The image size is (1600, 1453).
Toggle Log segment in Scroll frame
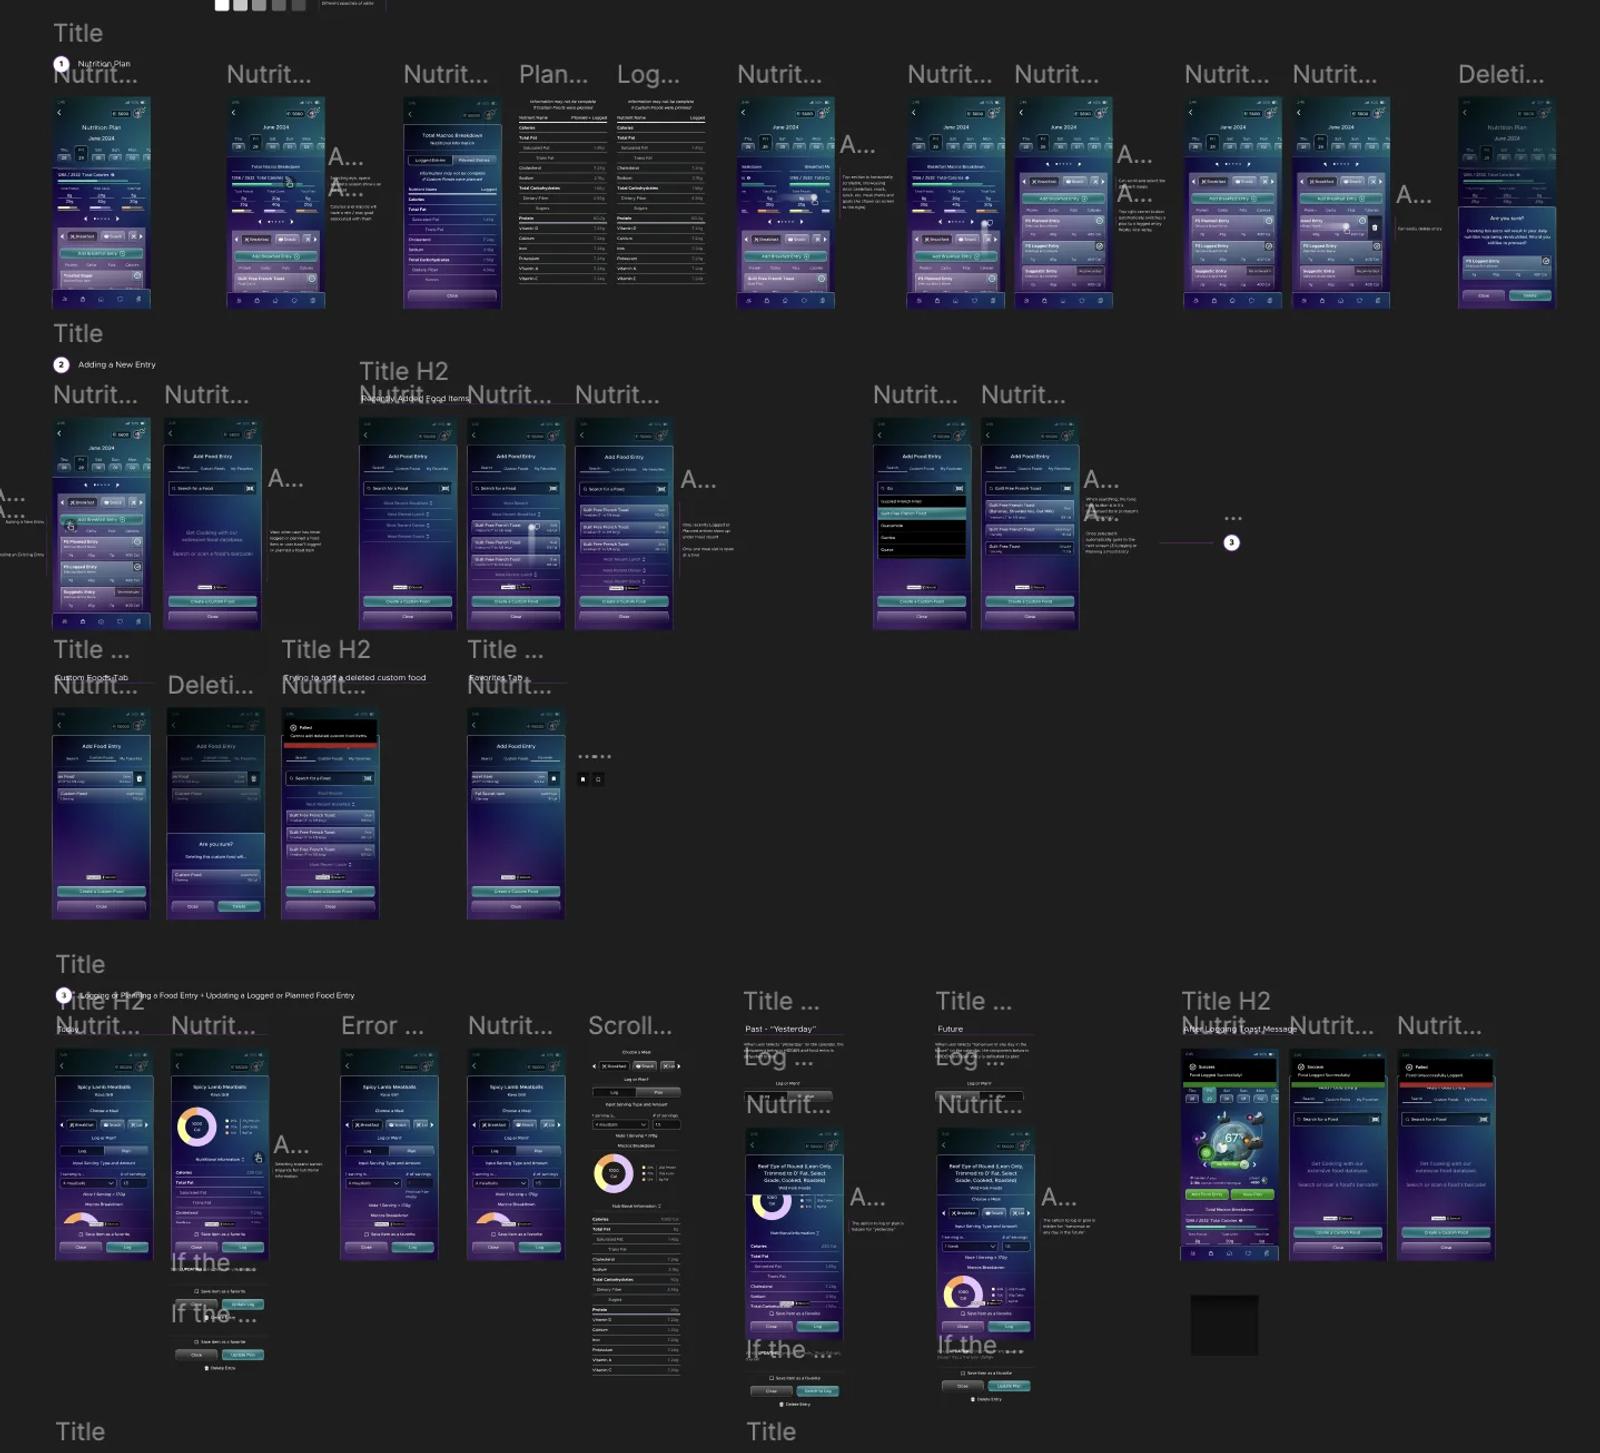(x=614, y=1092)
